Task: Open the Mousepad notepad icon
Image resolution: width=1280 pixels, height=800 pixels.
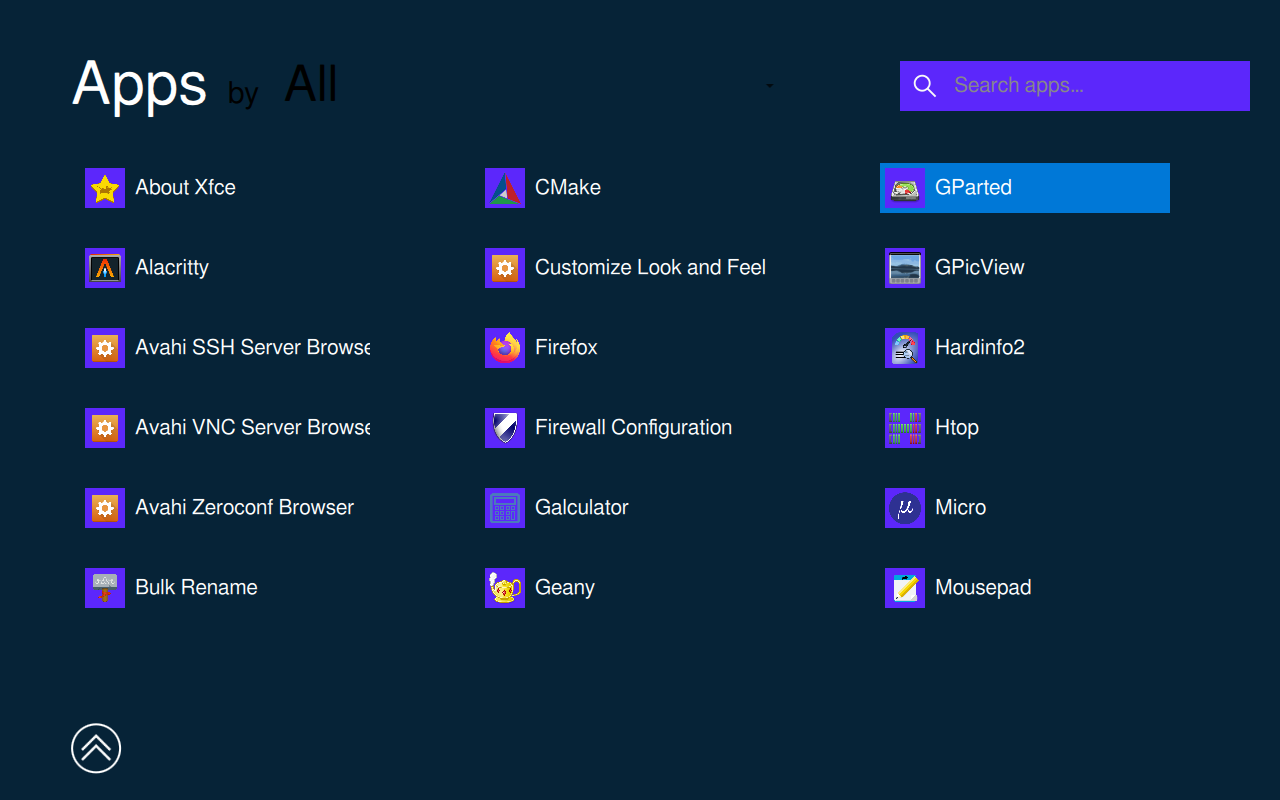Action: (905, 588)
